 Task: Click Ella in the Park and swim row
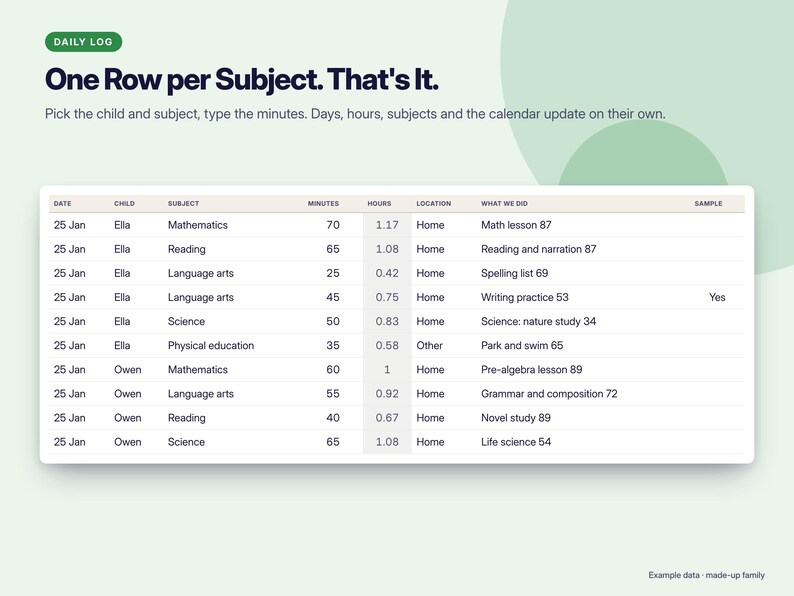pos(122,345)
